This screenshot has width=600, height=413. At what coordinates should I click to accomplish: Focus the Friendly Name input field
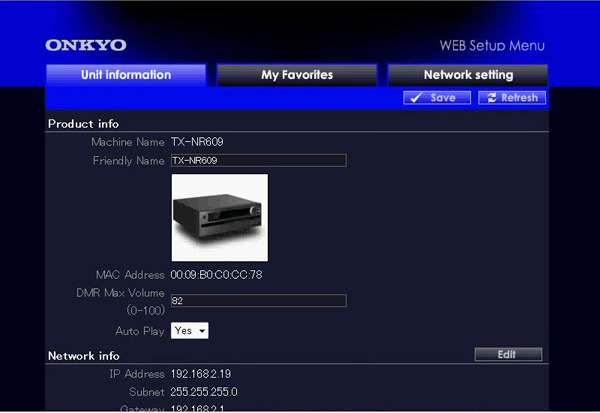(259, 160)
